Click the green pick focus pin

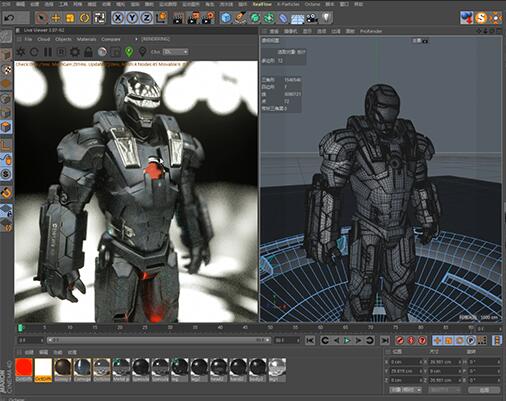(x=129, y=52)
